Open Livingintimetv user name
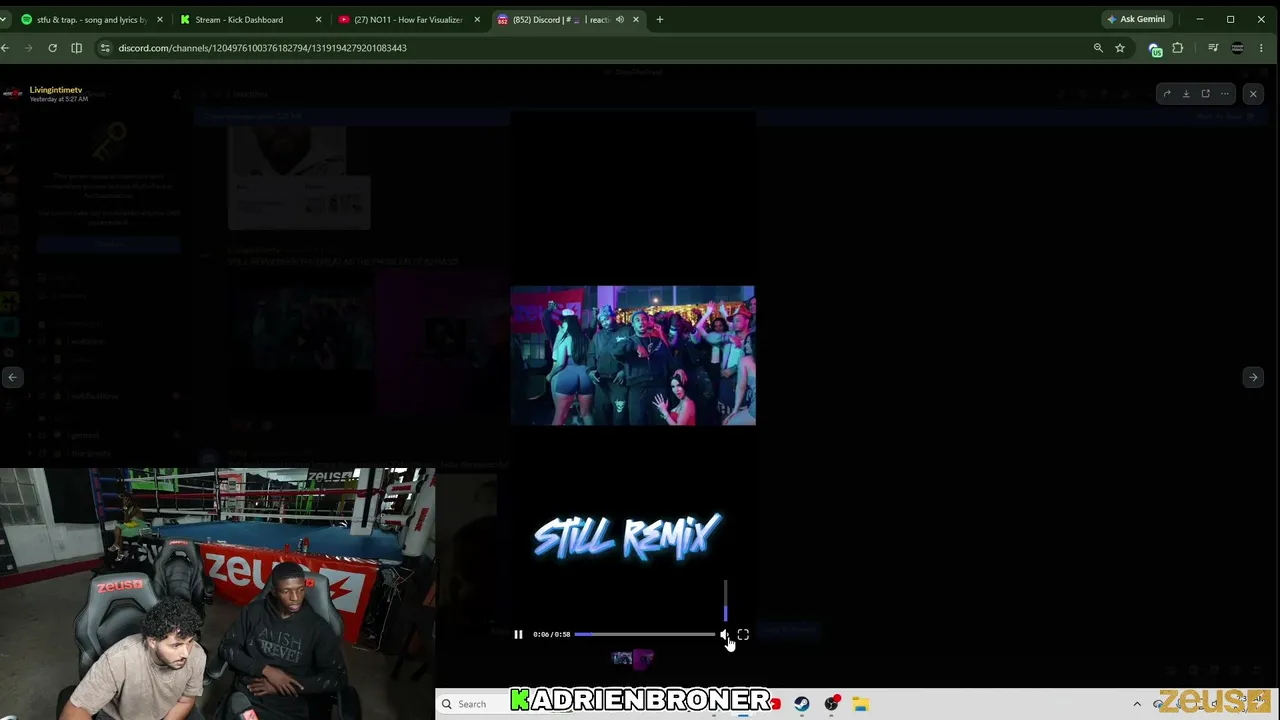This screenshot has width=1280, height=720. coord(56,90)
